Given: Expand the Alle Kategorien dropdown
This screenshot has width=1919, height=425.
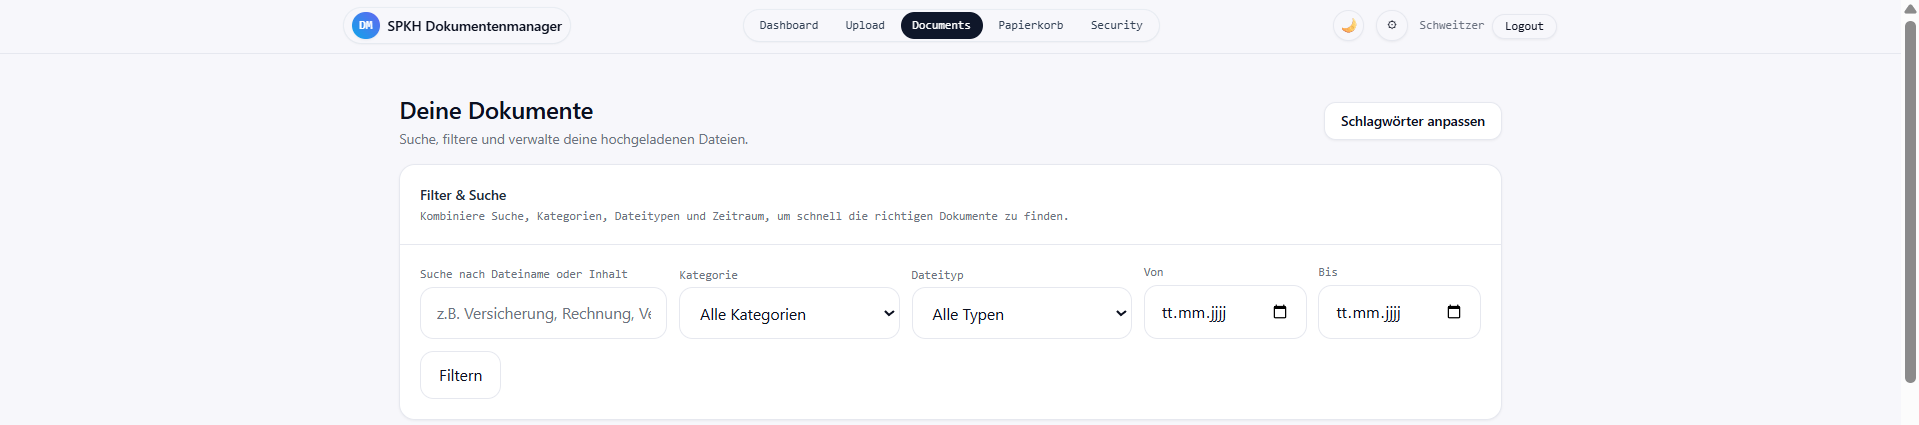Looking at the screenshot, I should point(789,314).
